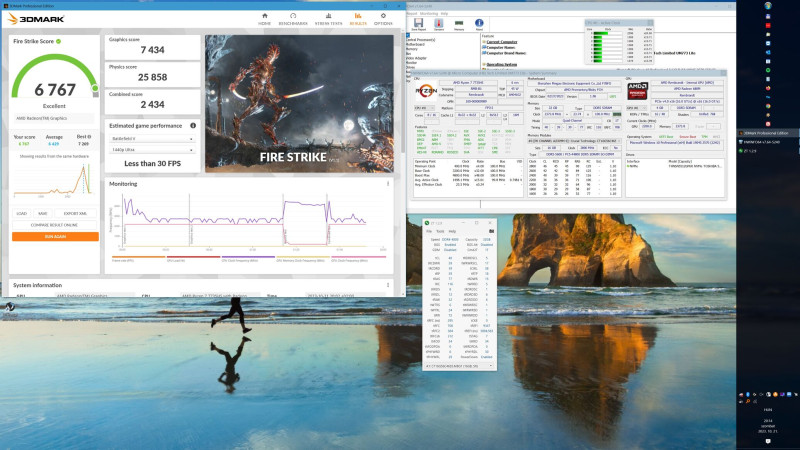This screenshot has height=450, width=800.
Task: Select Central Processor(s) in the HWiNFO tree
Action: (x=422, y=40)
